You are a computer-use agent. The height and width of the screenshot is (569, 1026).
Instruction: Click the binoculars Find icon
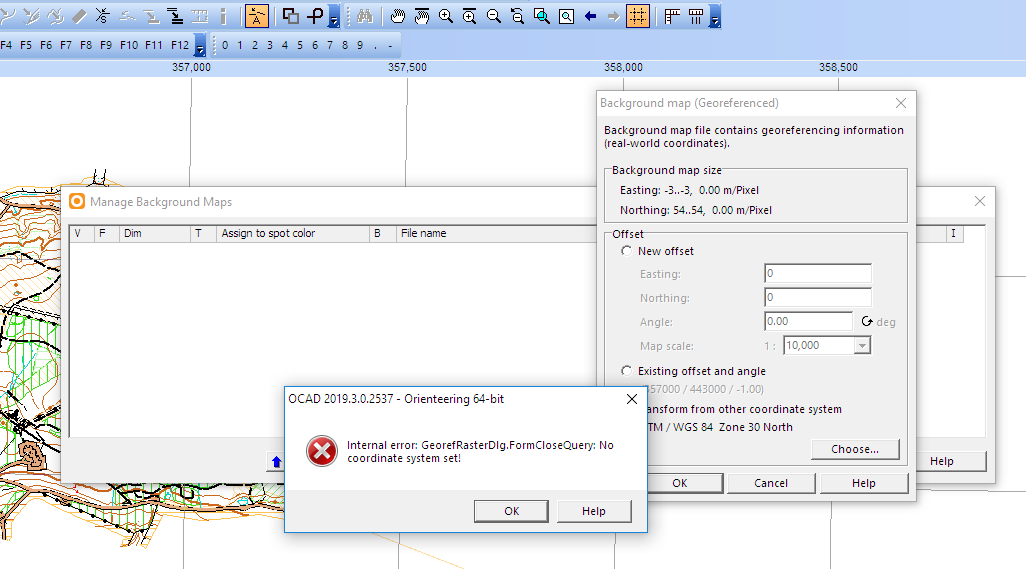tap(364, 16)
